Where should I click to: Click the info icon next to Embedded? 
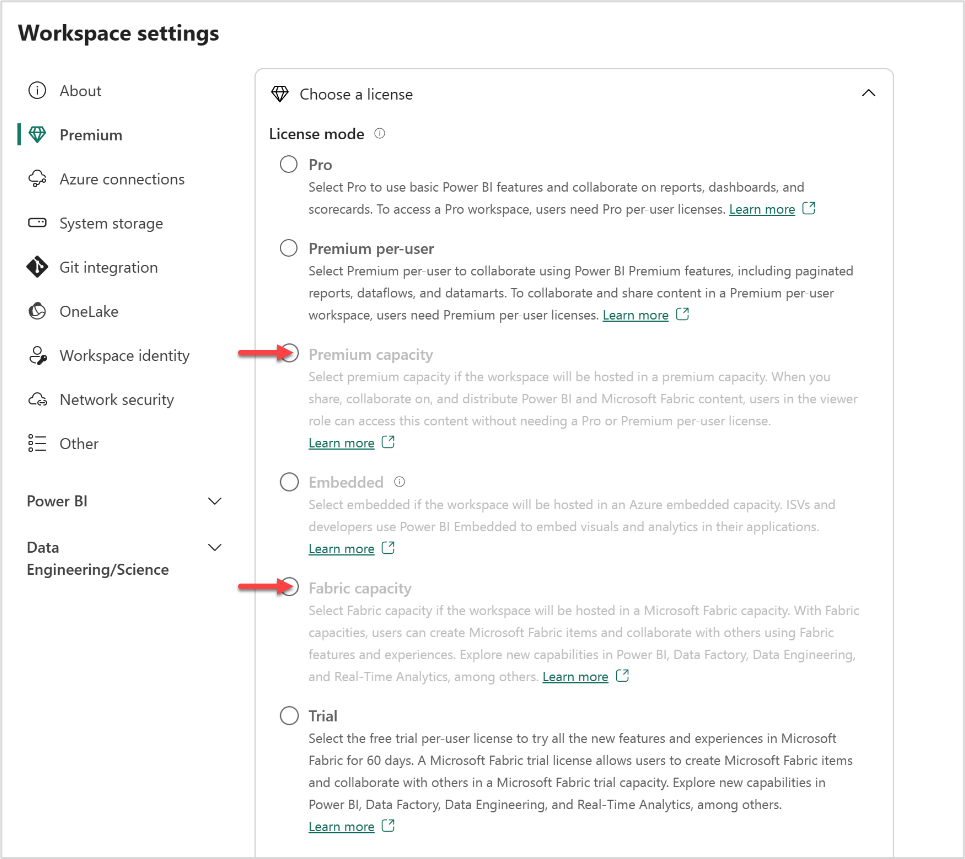[400, 482]
